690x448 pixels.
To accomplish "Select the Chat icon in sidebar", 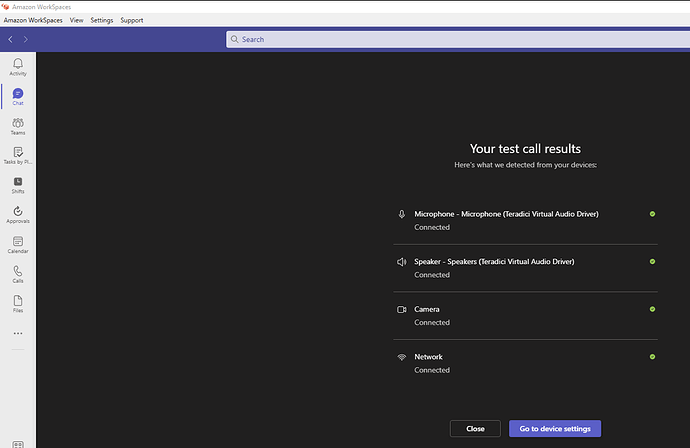I will tap(18, 96).
